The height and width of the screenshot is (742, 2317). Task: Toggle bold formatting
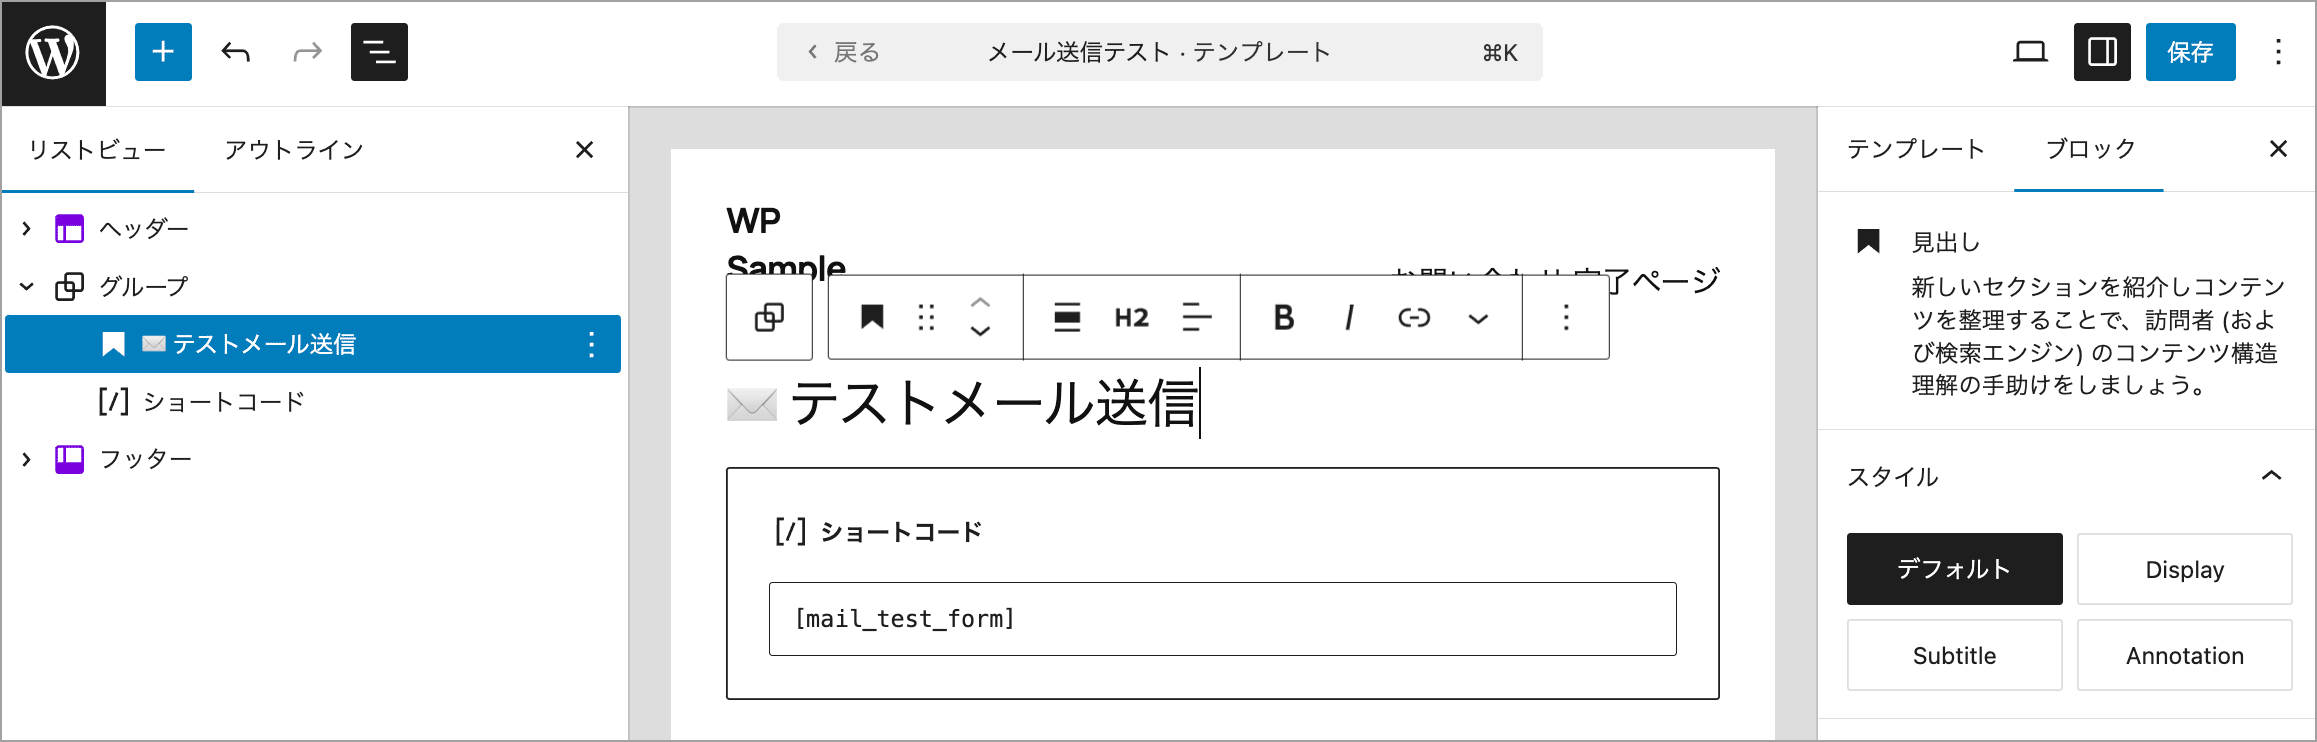click(x=1284, y=318)
